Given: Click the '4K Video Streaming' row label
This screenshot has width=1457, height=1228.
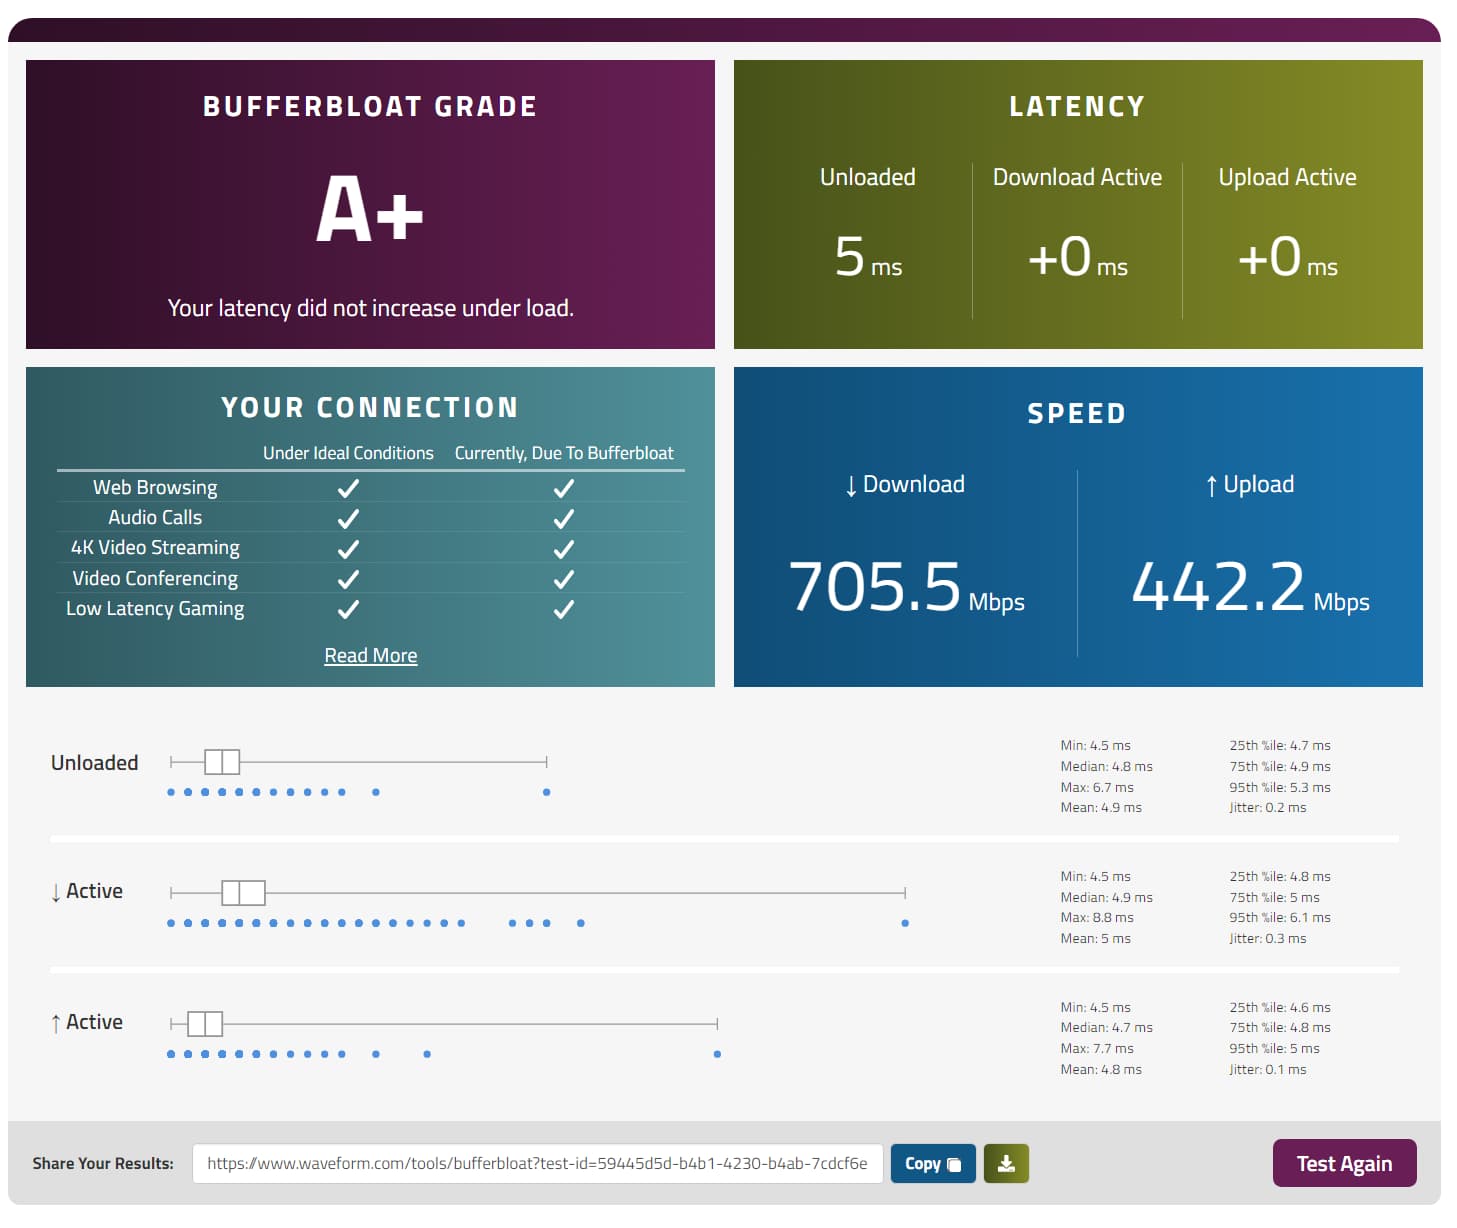Looking at the screenshot, I should 155,548.
